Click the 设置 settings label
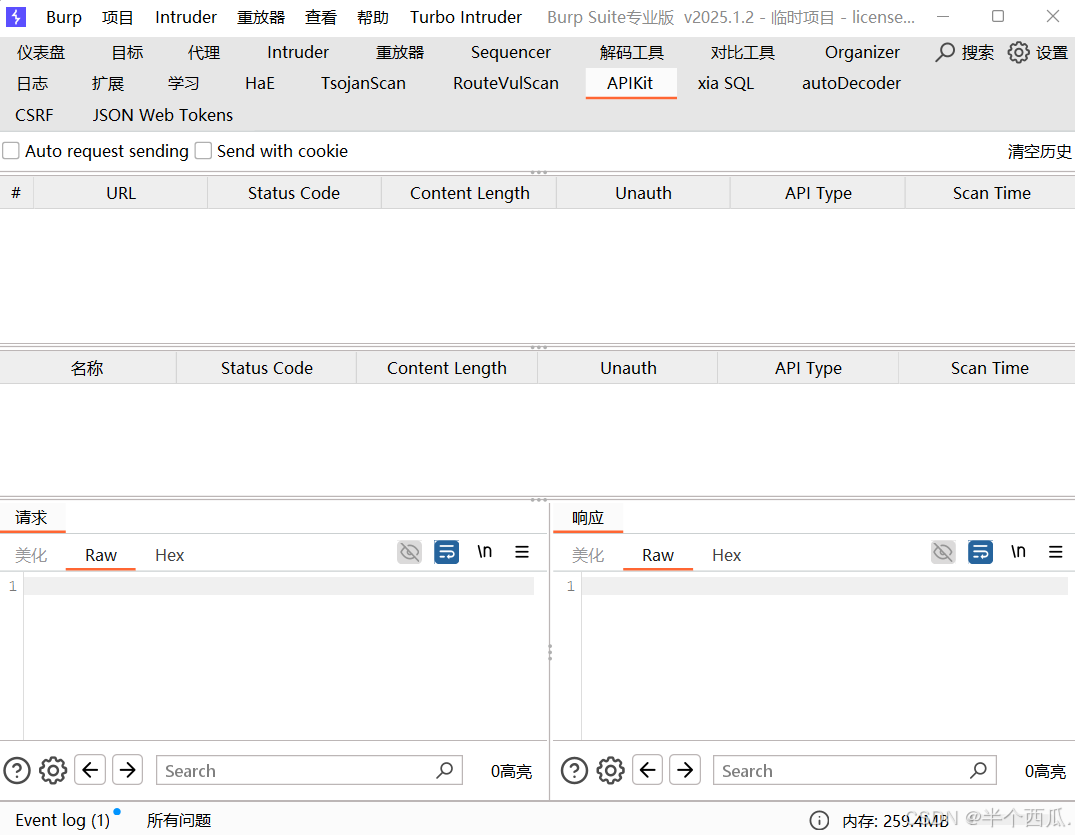 tap(1052, 52)
